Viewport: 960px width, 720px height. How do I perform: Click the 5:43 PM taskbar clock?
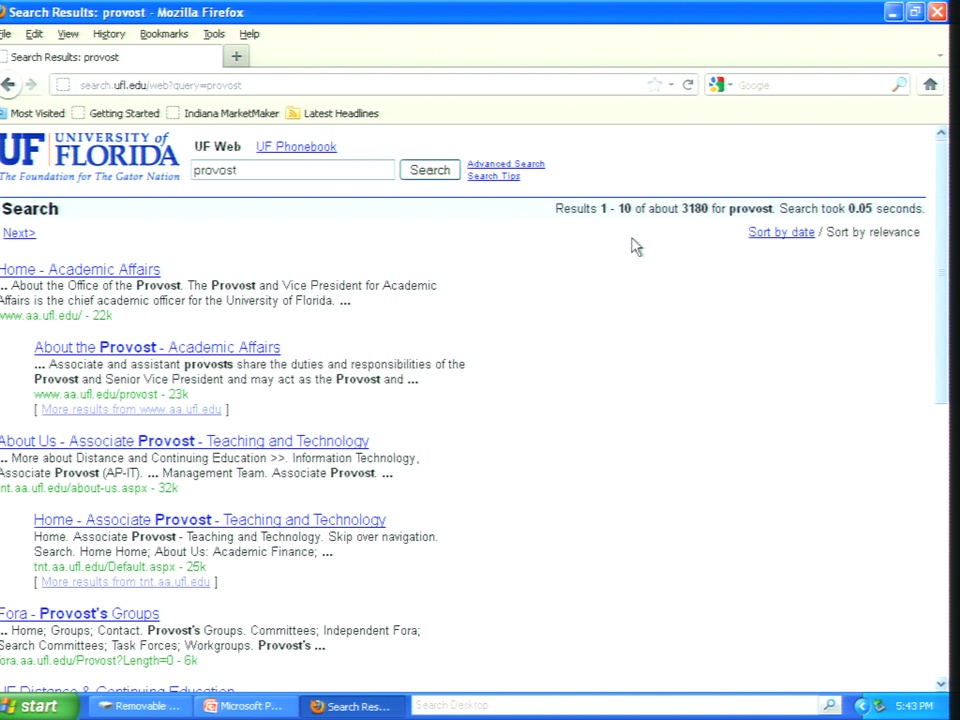coord(914,707)
